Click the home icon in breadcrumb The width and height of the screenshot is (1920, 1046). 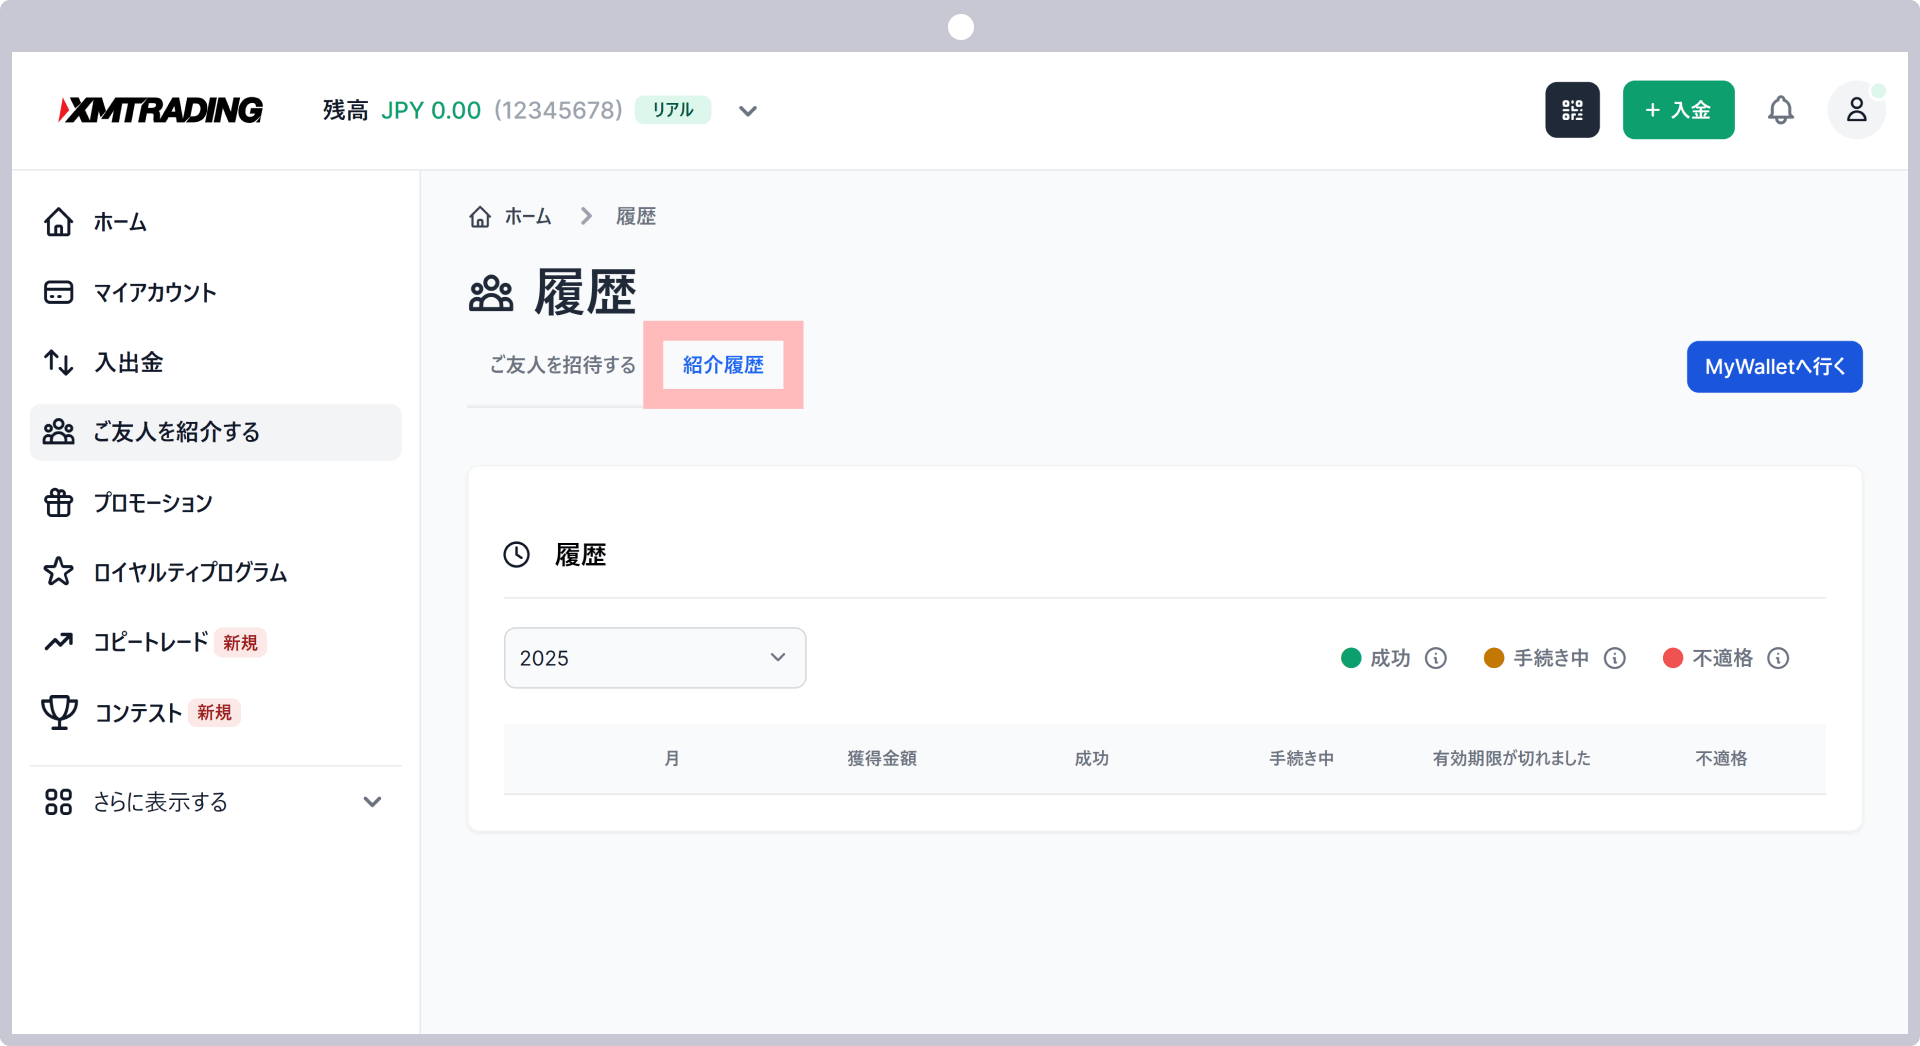click(480, 217)
